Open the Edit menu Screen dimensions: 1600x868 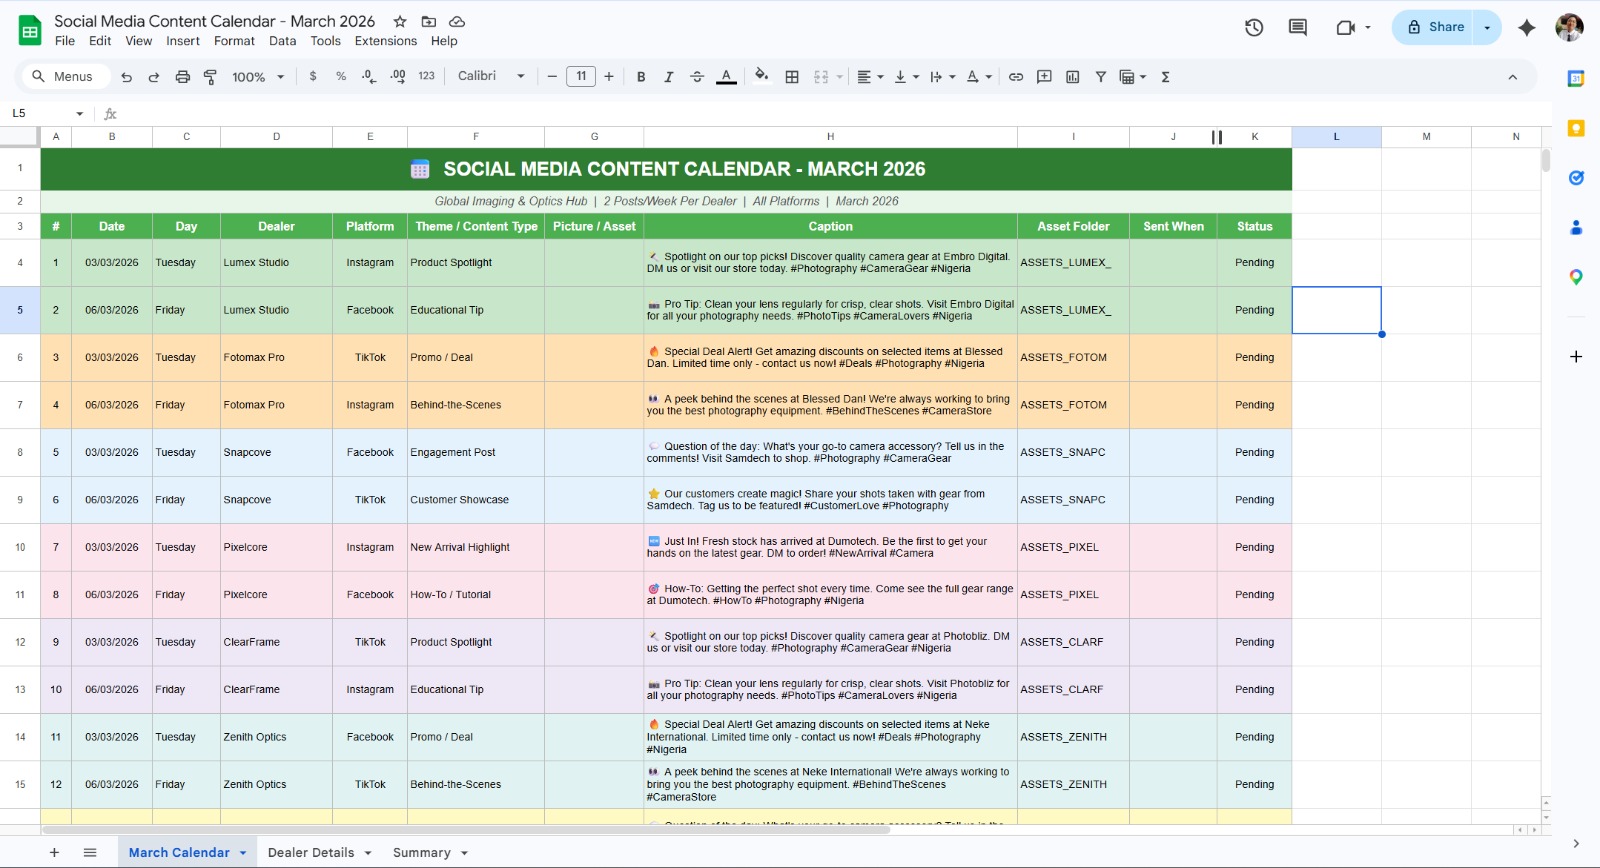tap(100, 41)
